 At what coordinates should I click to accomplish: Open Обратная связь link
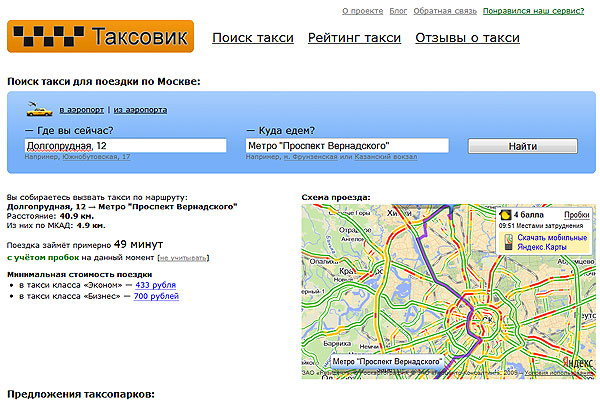point(444,10)
